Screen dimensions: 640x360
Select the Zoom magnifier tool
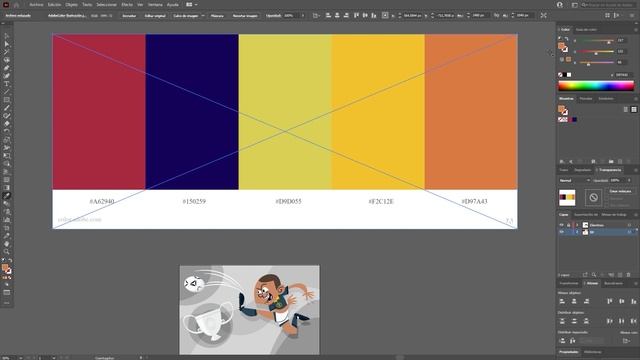point(7,252)
